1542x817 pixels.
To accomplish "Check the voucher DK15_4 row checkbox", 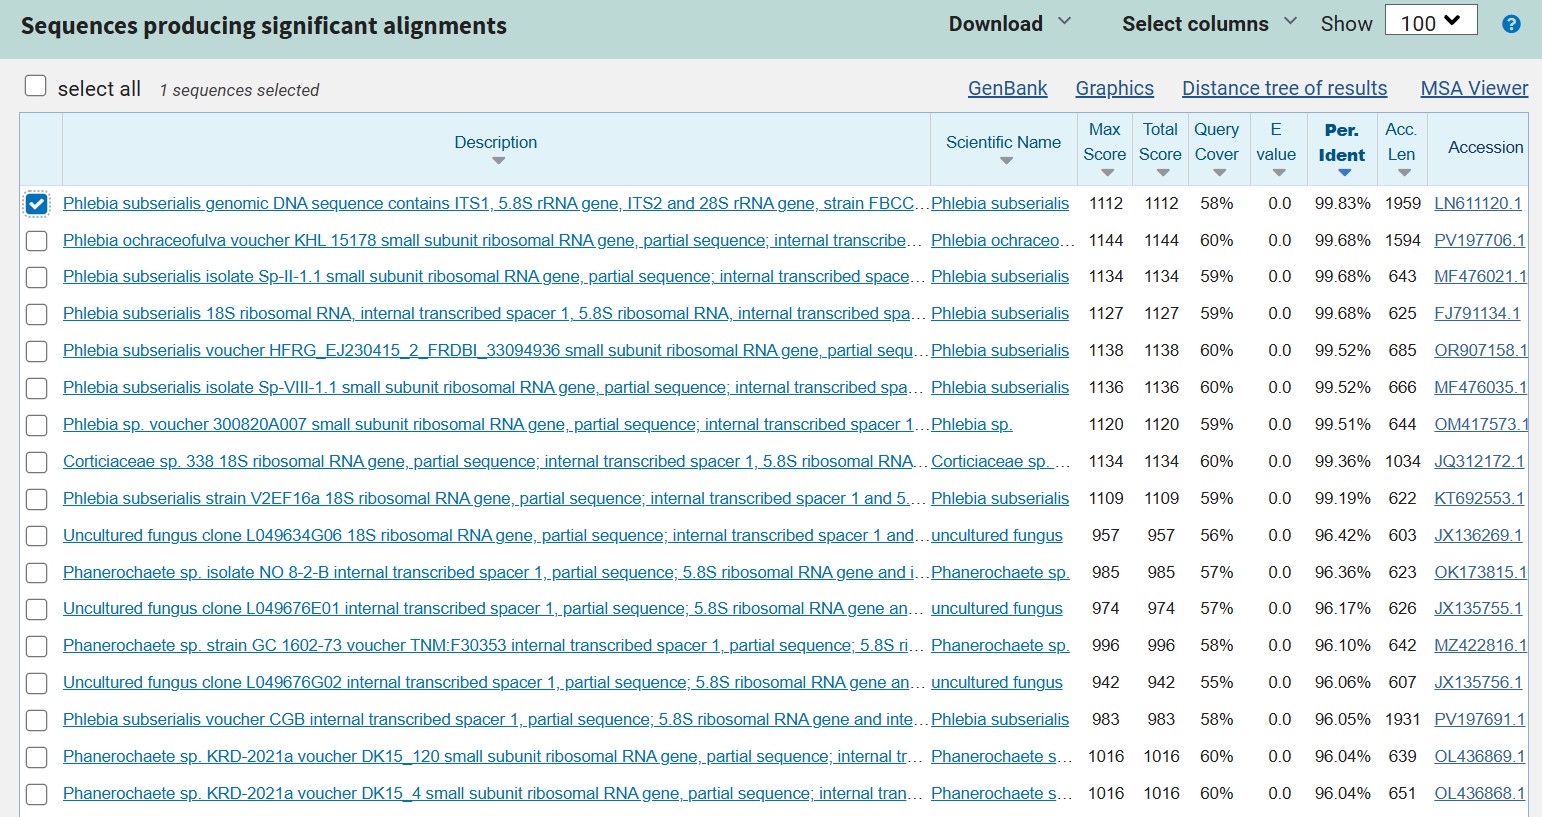I will pyautogui.click(x=36, y=794).
